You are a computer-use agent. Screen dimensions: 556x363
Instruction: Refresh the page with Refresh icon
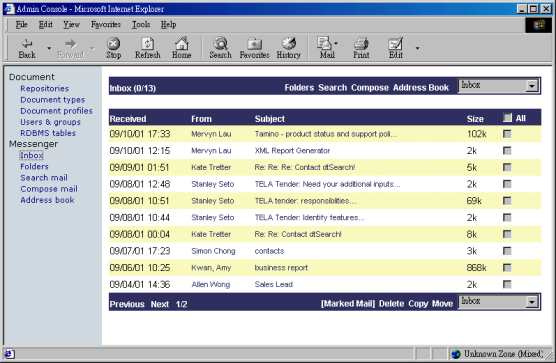148,48
